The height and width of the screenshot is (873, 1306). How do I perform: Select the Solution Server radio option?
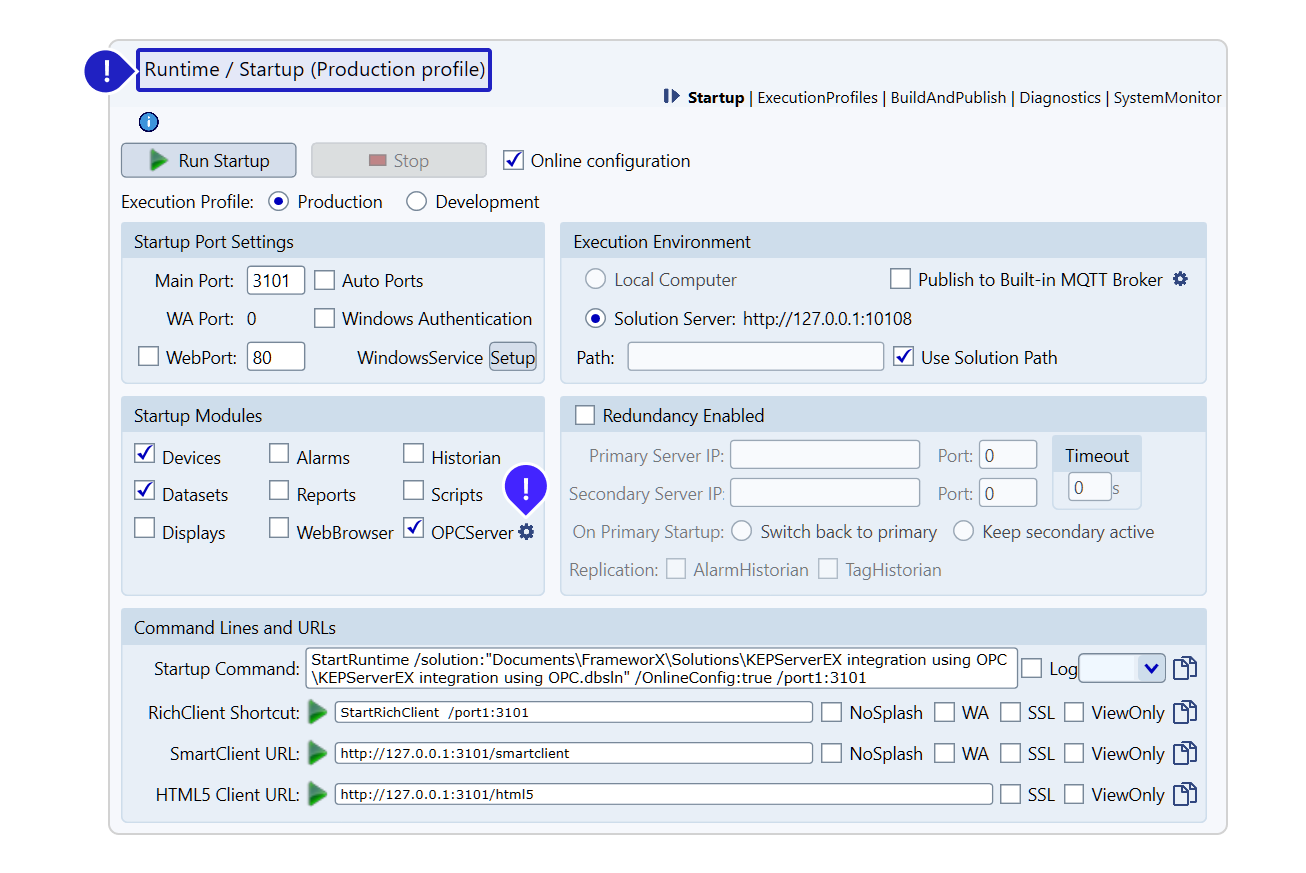click(595, 319)
